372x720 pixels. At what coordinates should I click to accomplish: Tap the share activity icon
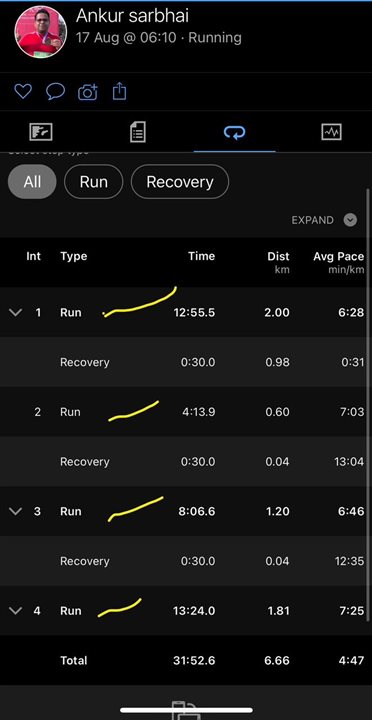[x=119, y=91]
